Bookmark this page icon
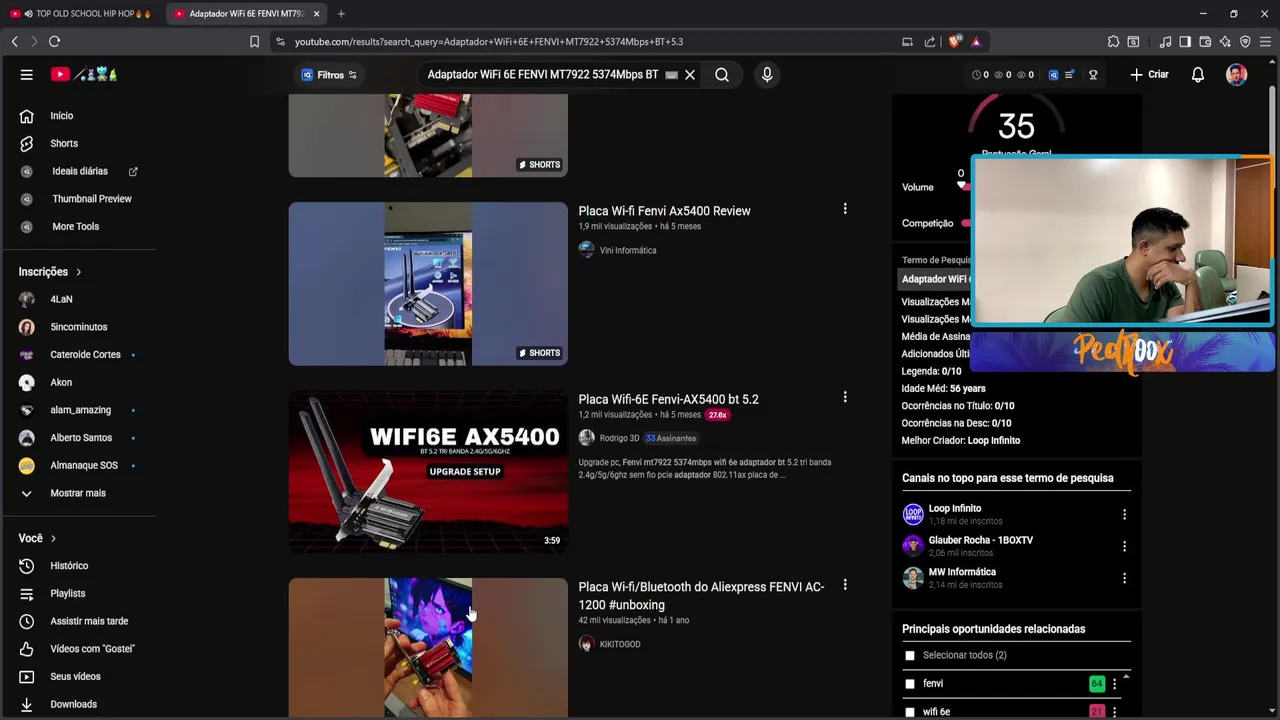The image size is (1280, 720). pos(254,42)
